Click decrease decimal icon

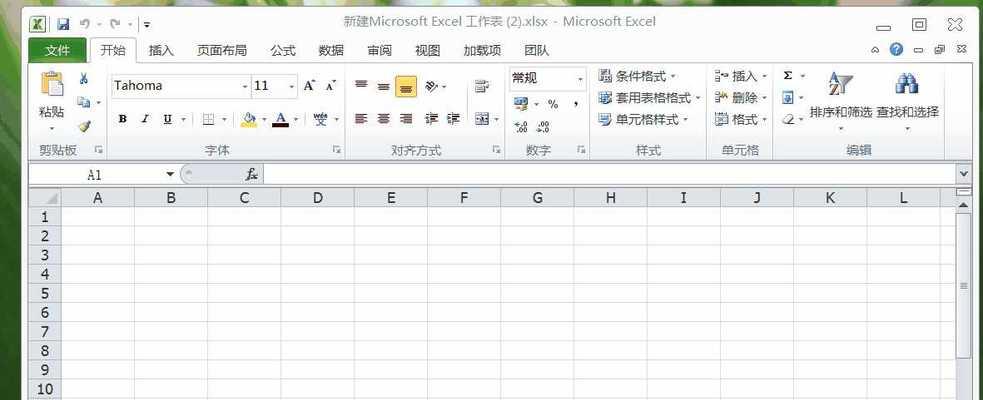pyautogui.click(x=543, y=127)
